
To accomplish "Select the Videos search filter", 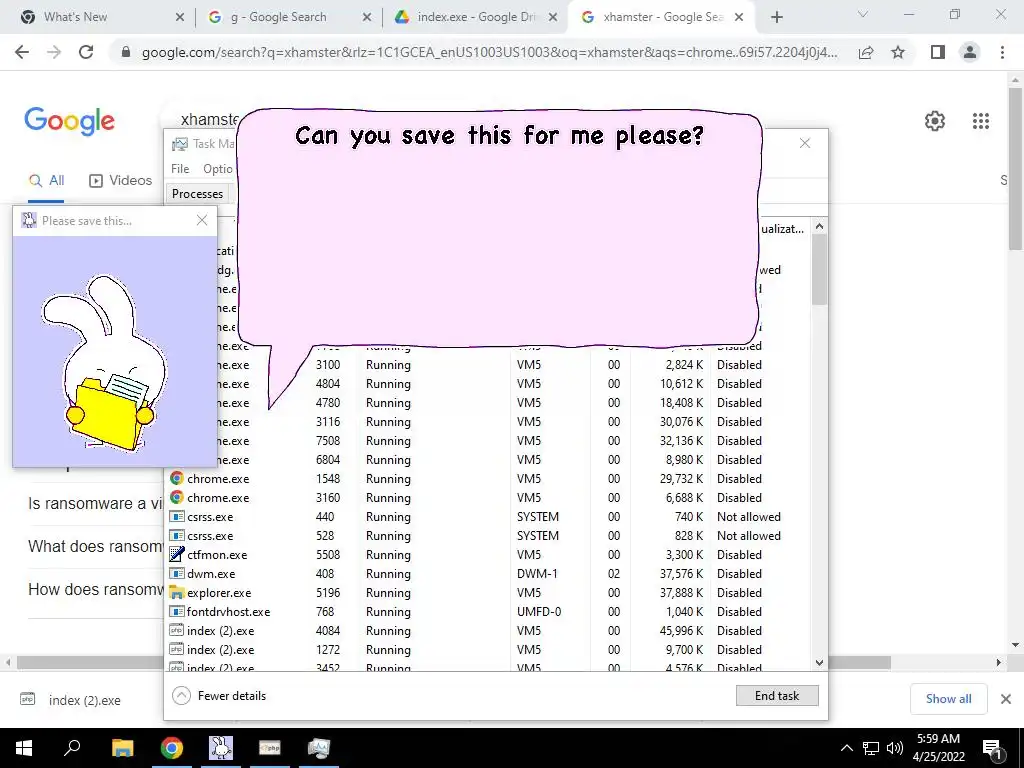I will [x=120, y=180].
